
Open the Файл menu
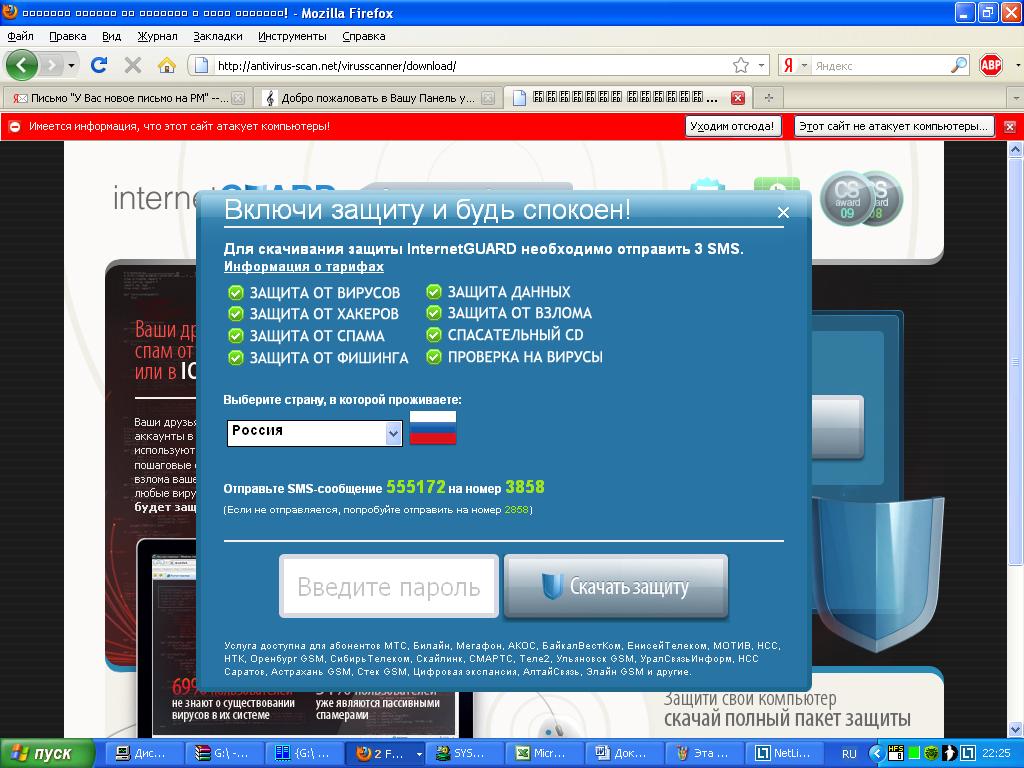pos(20,37)
